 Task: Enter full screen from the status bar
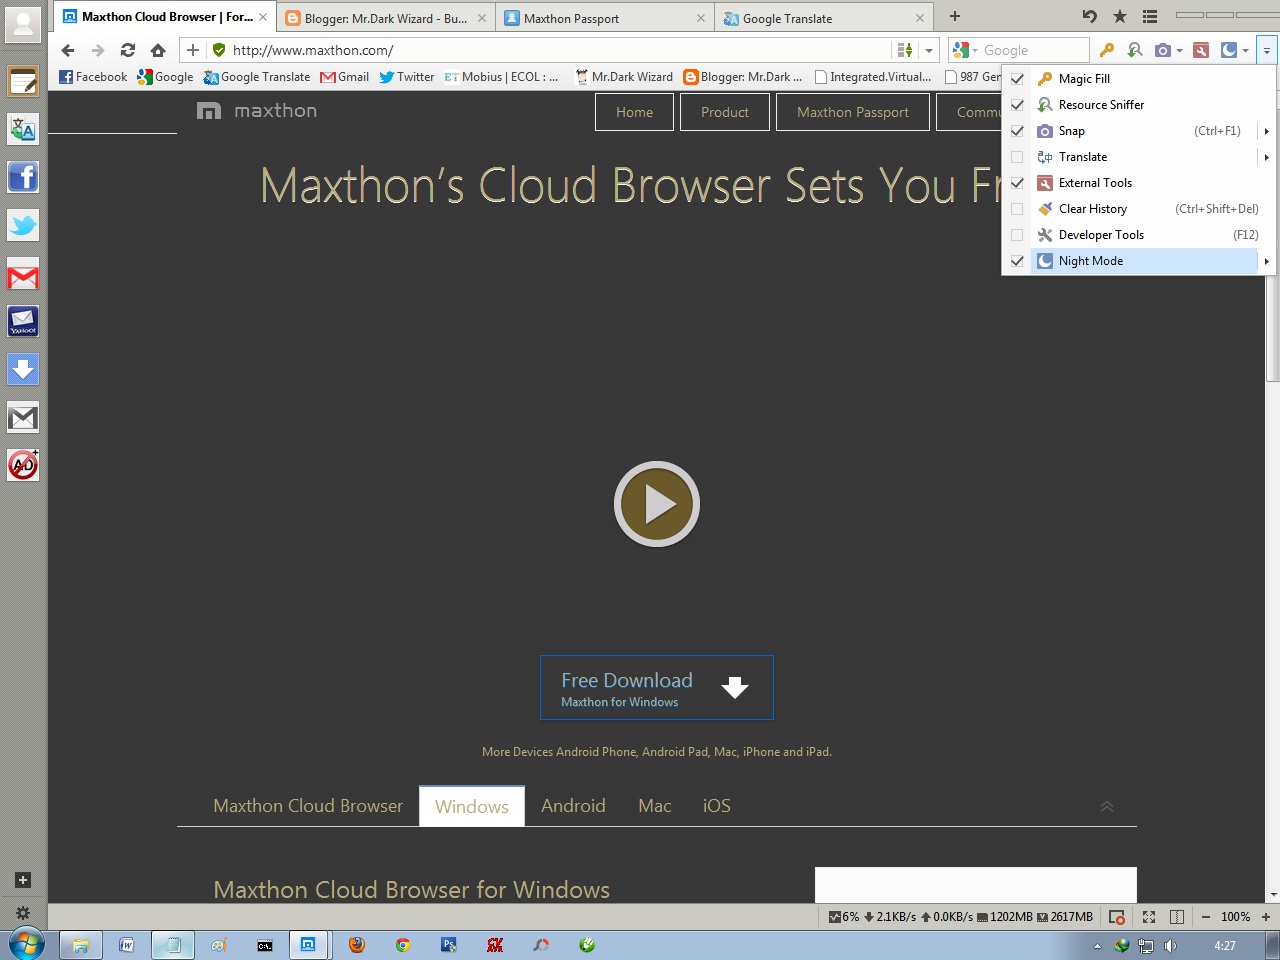(x=1149, y=917)
